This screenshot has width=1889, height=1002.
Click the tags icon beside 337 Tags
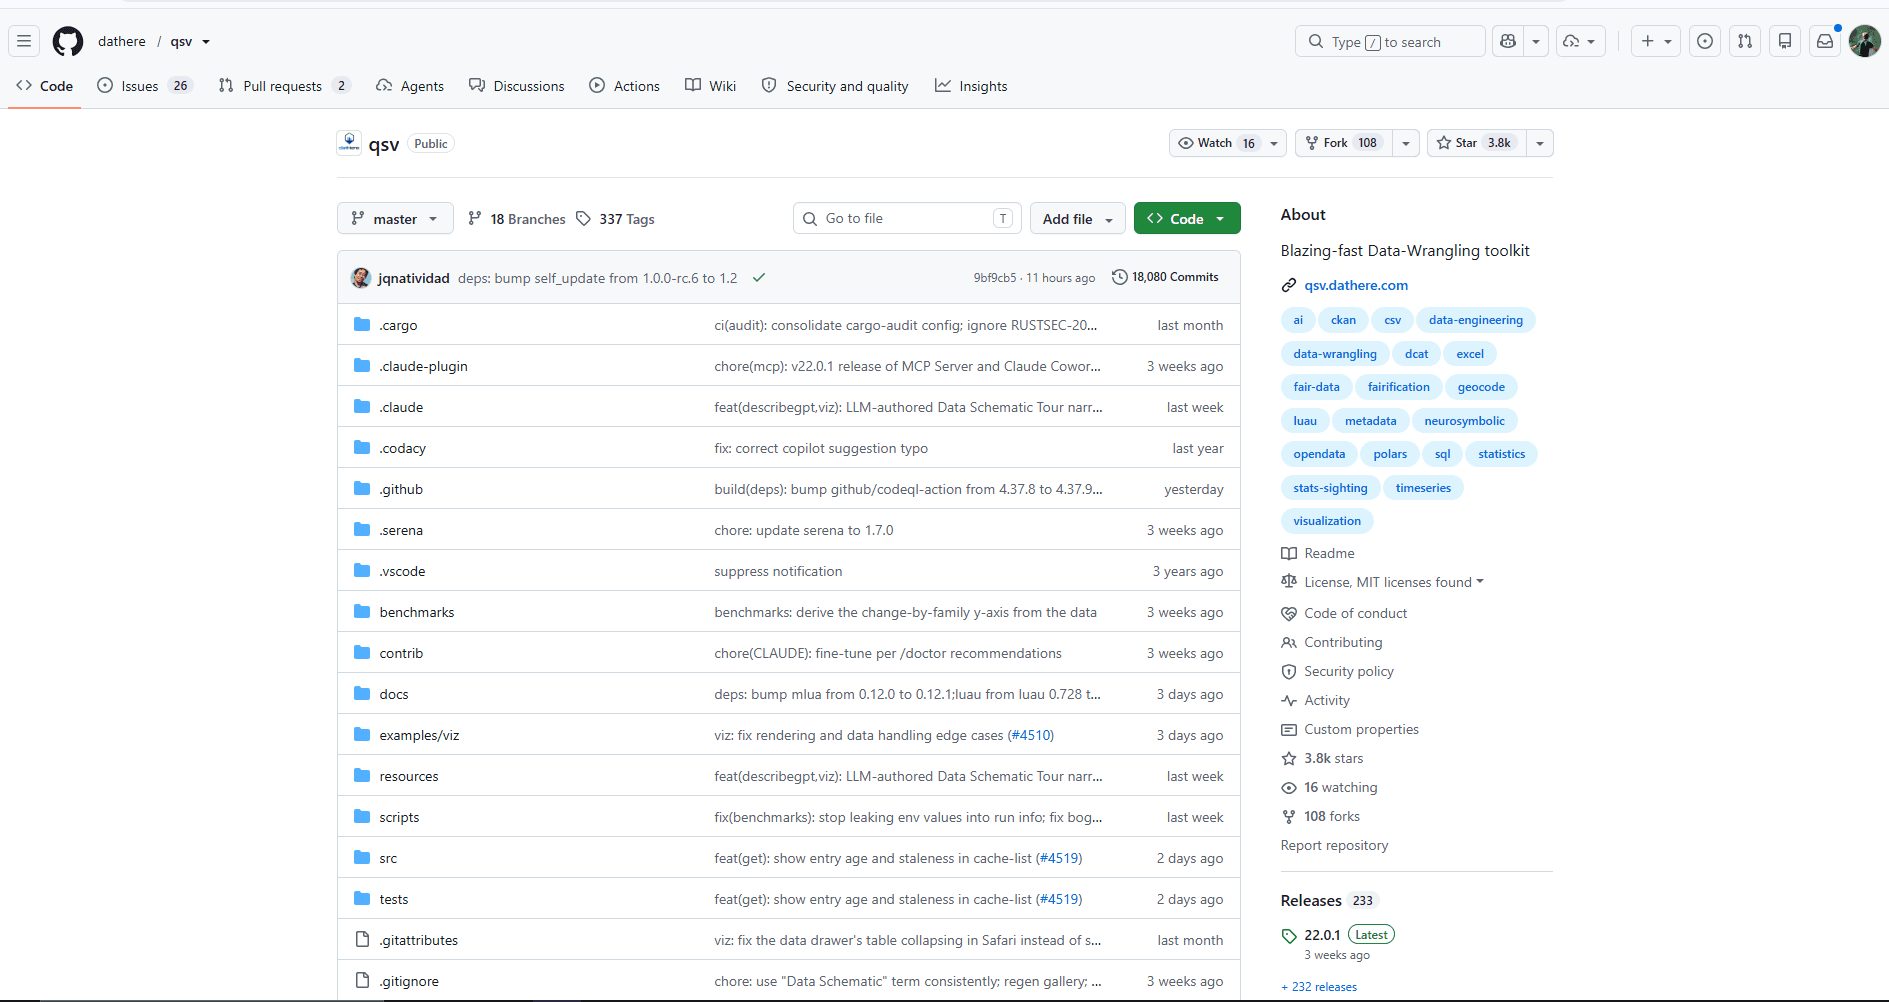[584, 218]
